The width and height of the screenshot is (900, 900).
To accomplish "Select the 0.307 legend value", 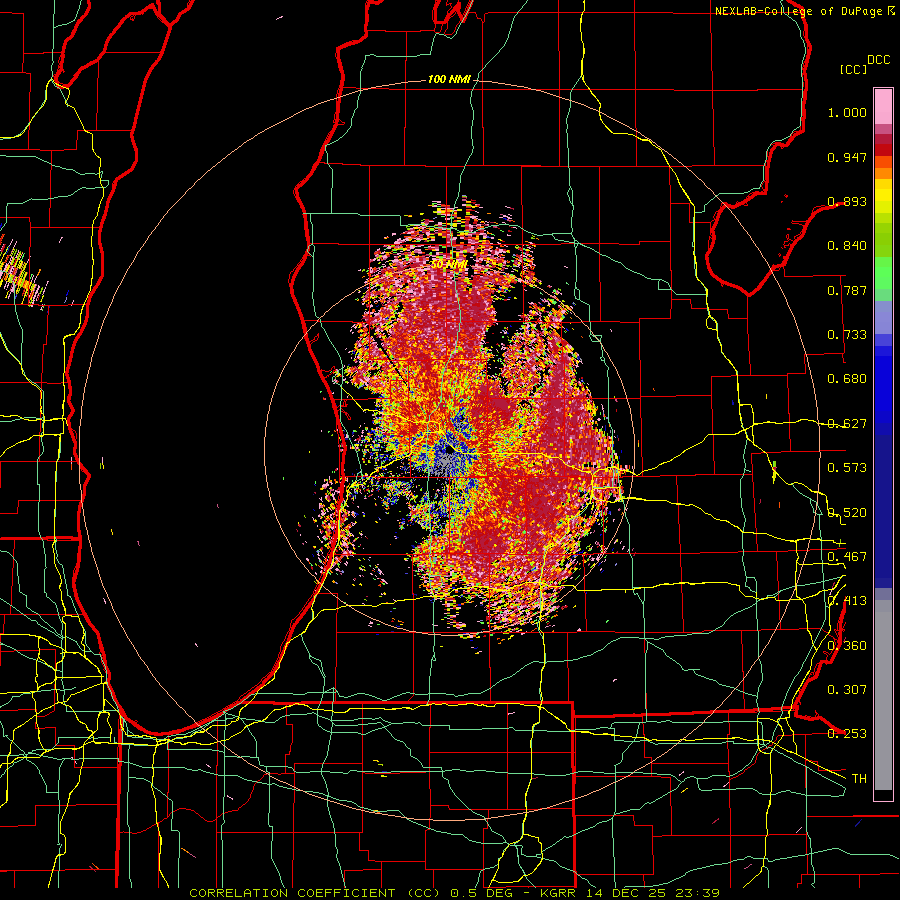I will [847, 690].
